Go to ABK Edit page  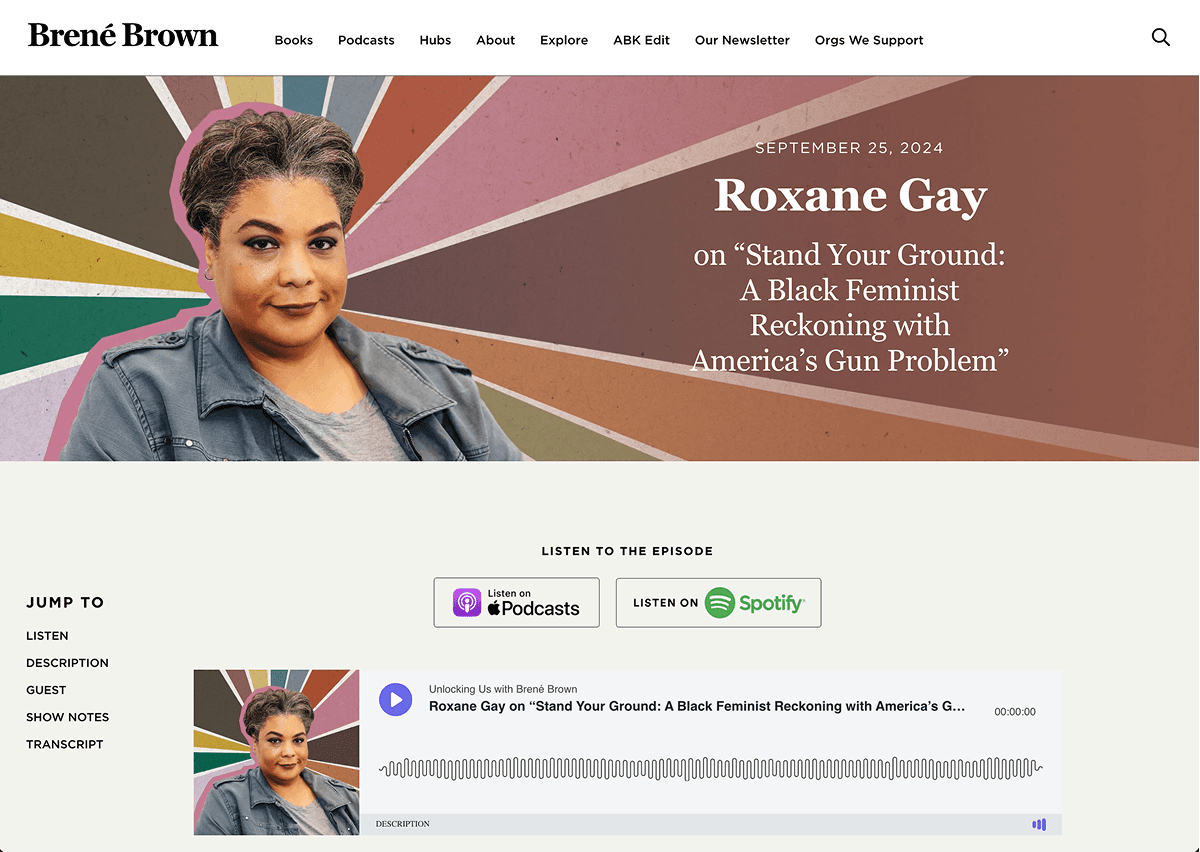pyautogui.click(x=642, y=41)
